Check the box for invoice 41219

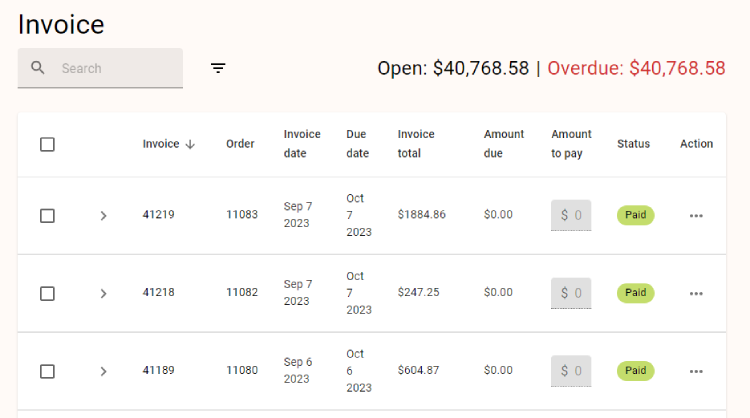pos(47,216)
